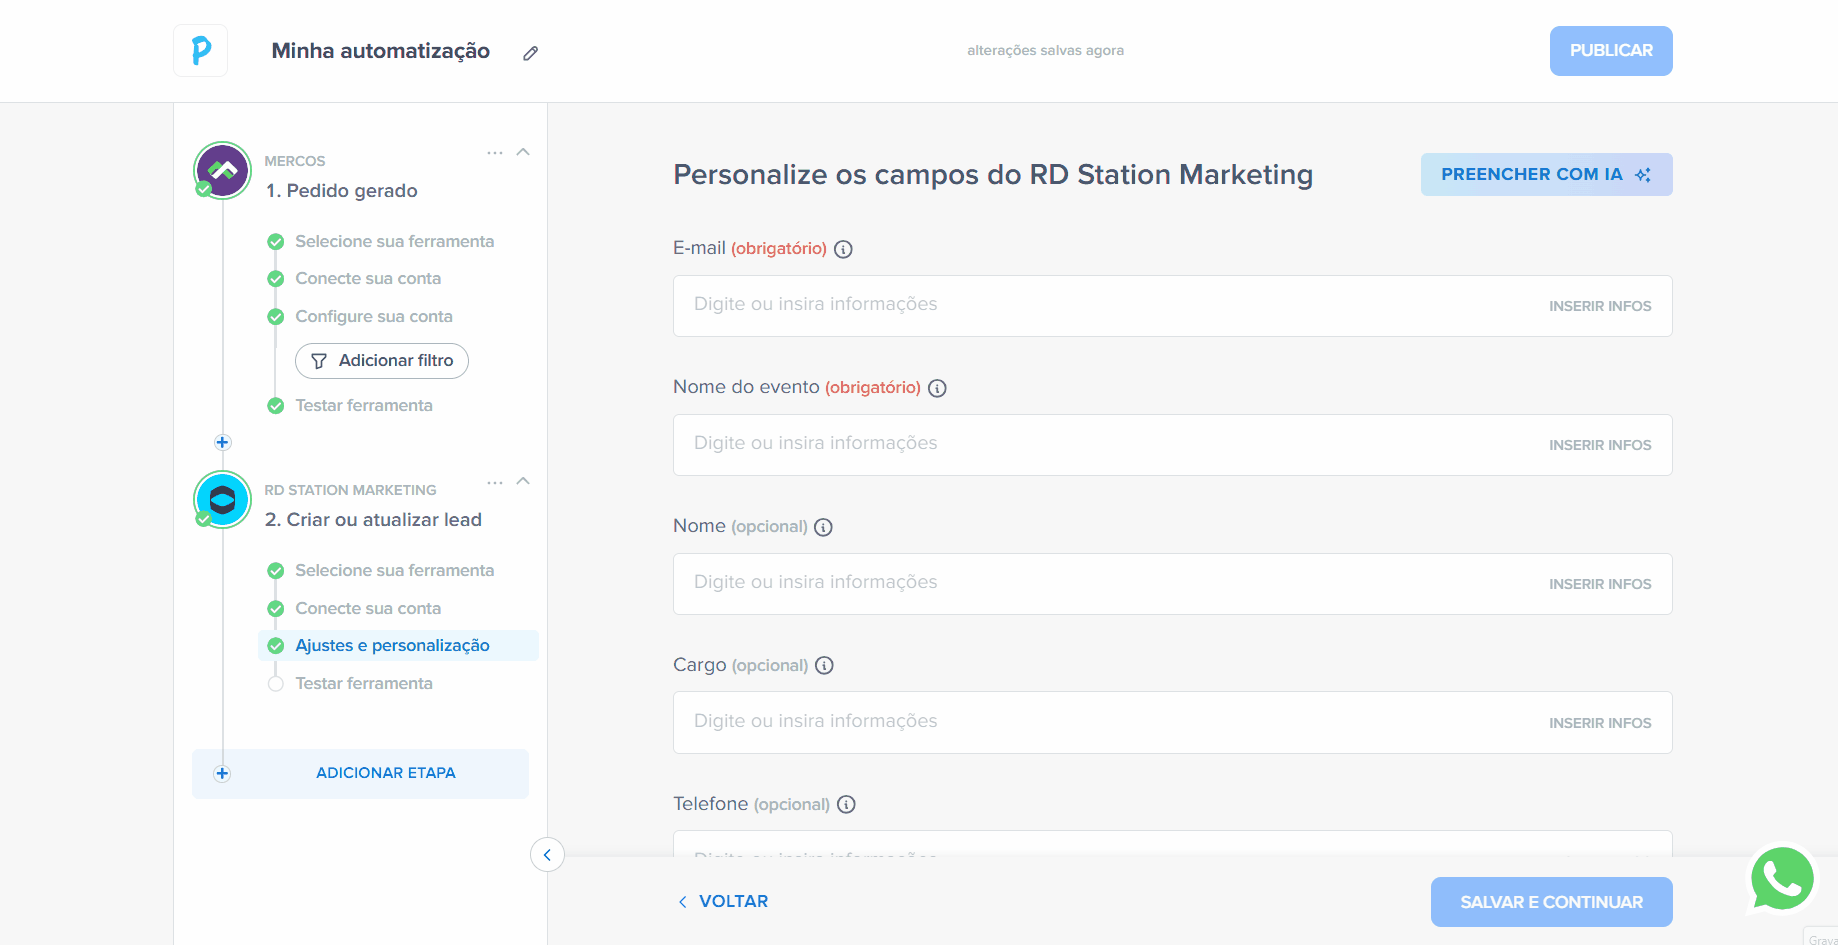Click Inserir infos in Cargo field
This screenshot has height=945, width=1838.
point(1600,723)
